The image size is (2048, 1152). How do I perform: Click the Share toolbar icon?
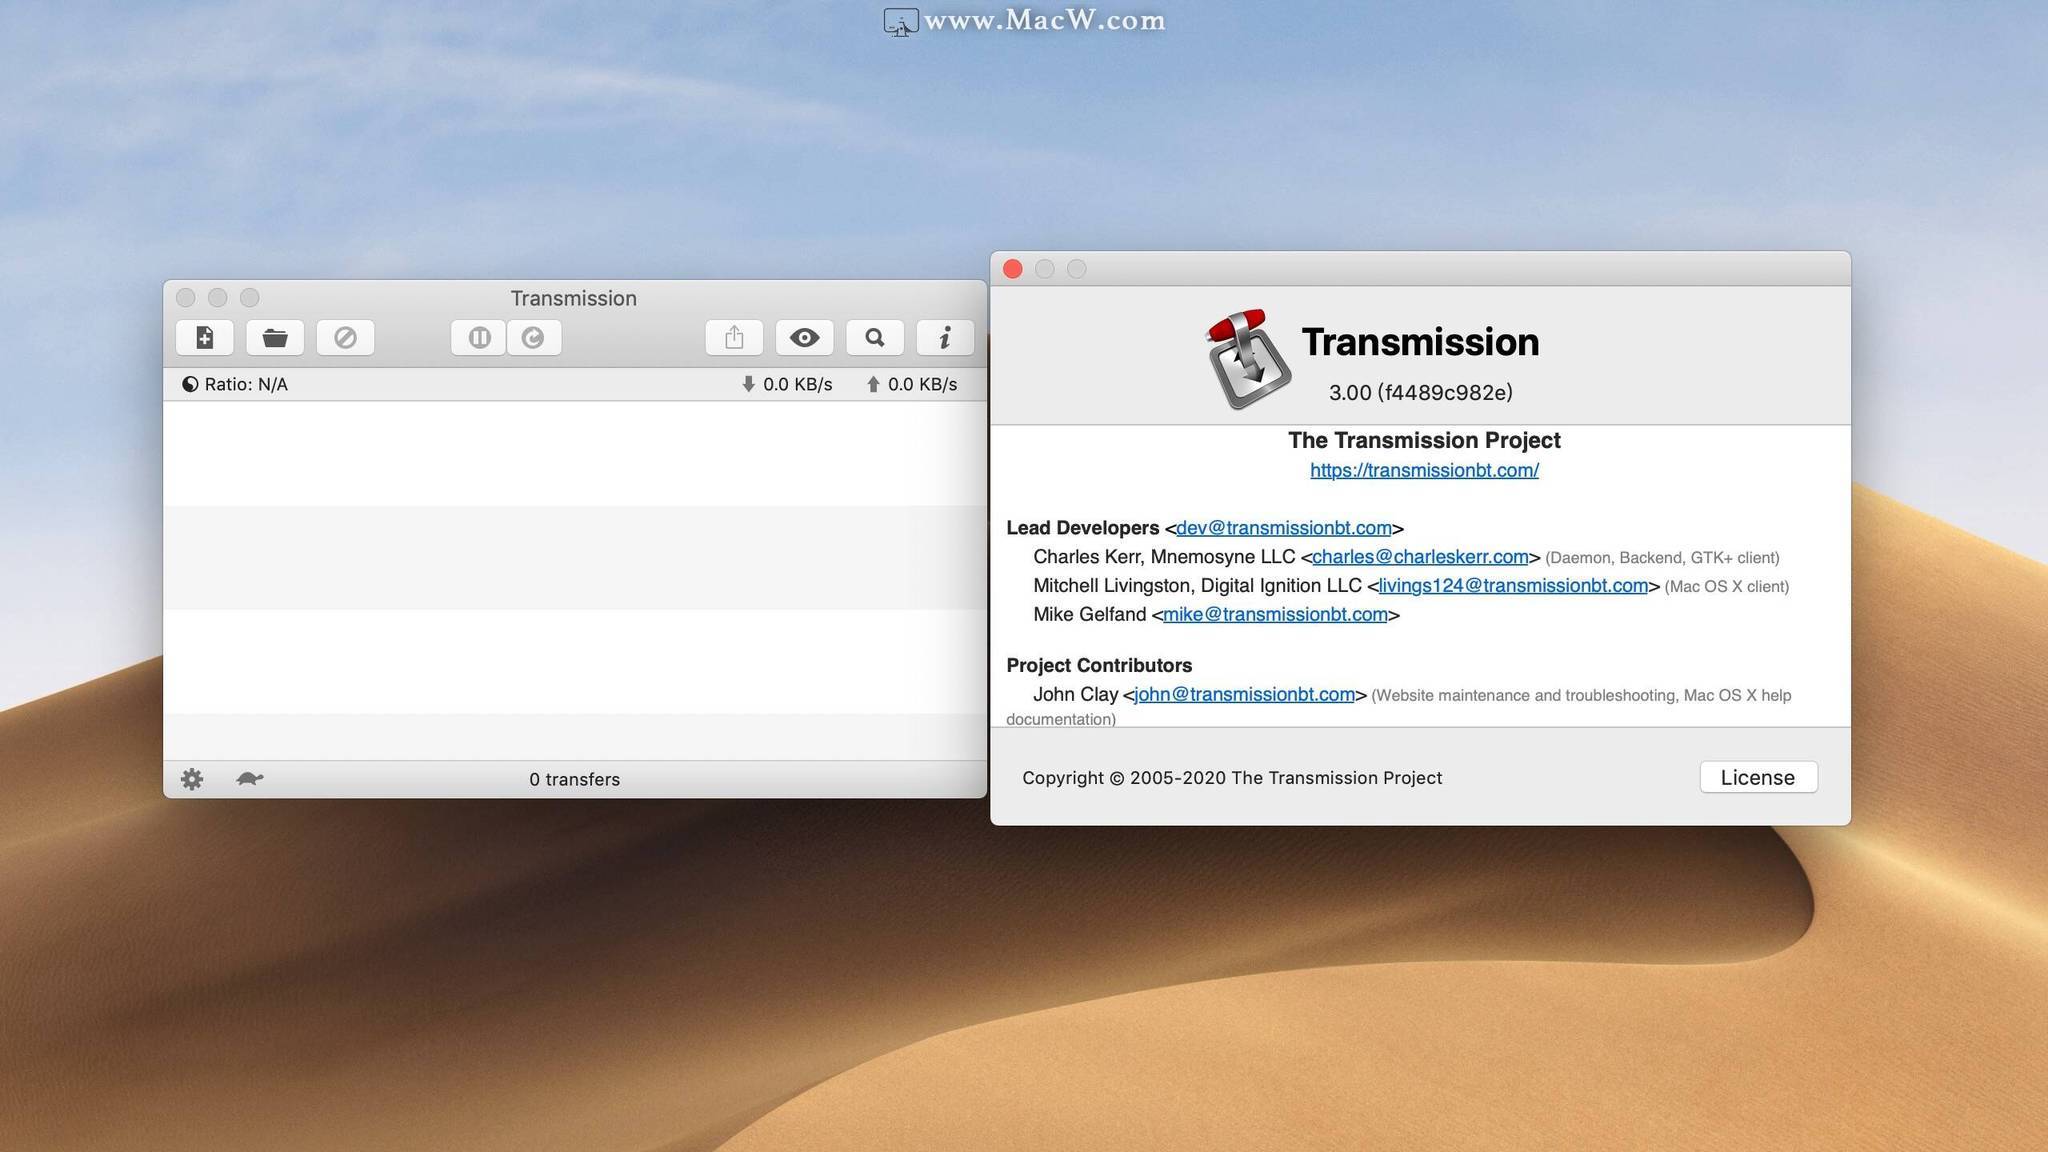[734, 337]
